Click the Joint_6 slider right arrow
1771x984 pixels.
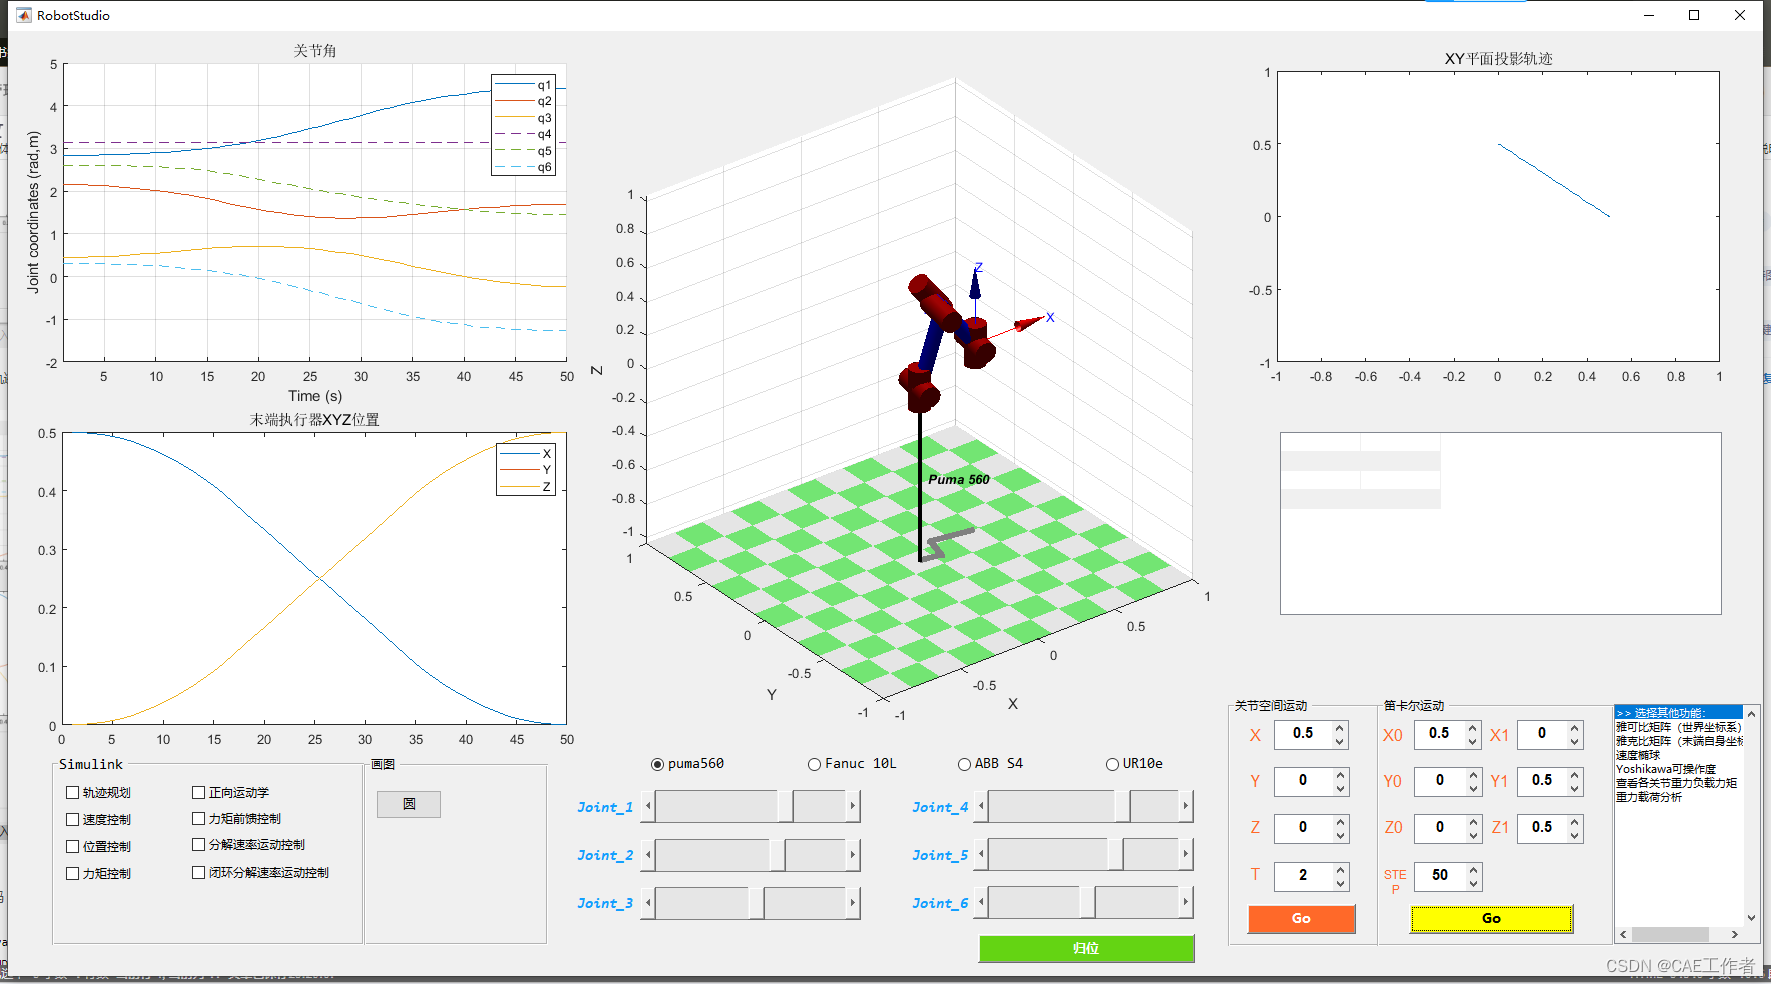[x=1186, y=903]
